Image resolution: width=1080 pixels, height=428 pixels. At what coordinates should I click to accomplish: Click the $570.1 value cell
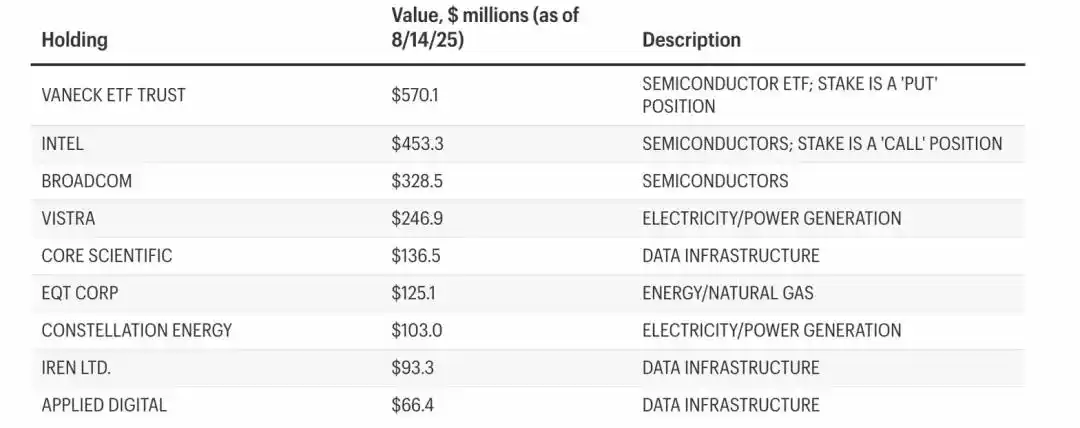(x=415, y=95)
